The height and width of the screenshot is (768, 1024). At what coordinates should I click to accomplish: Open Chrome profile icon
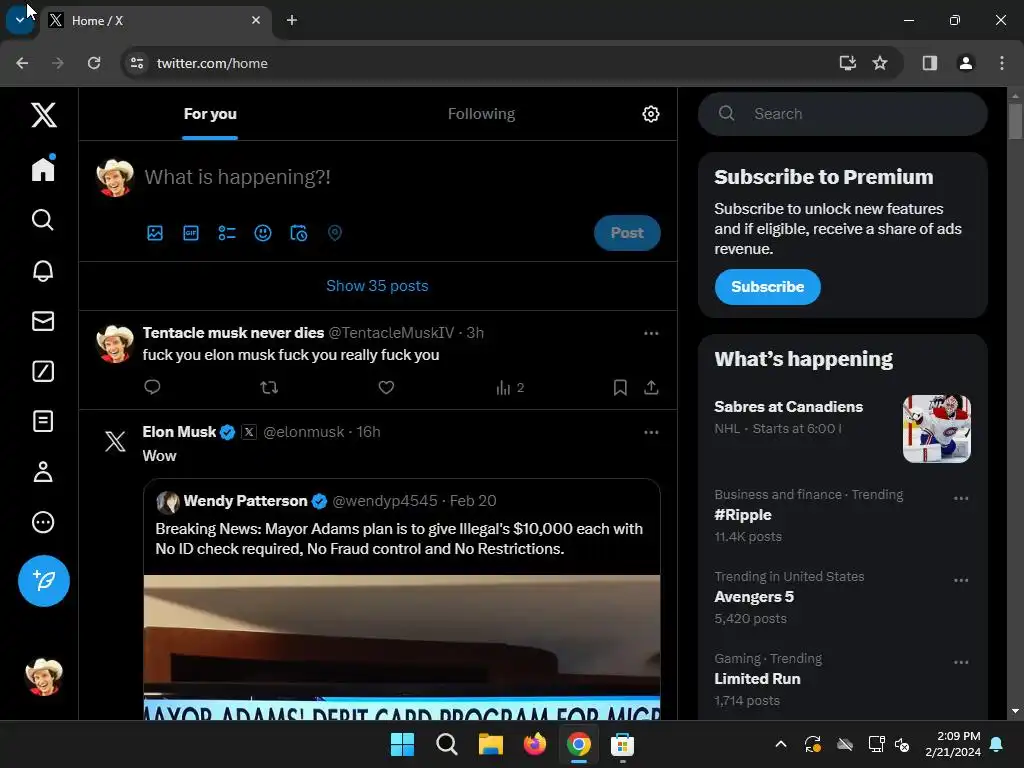point(965,63)
